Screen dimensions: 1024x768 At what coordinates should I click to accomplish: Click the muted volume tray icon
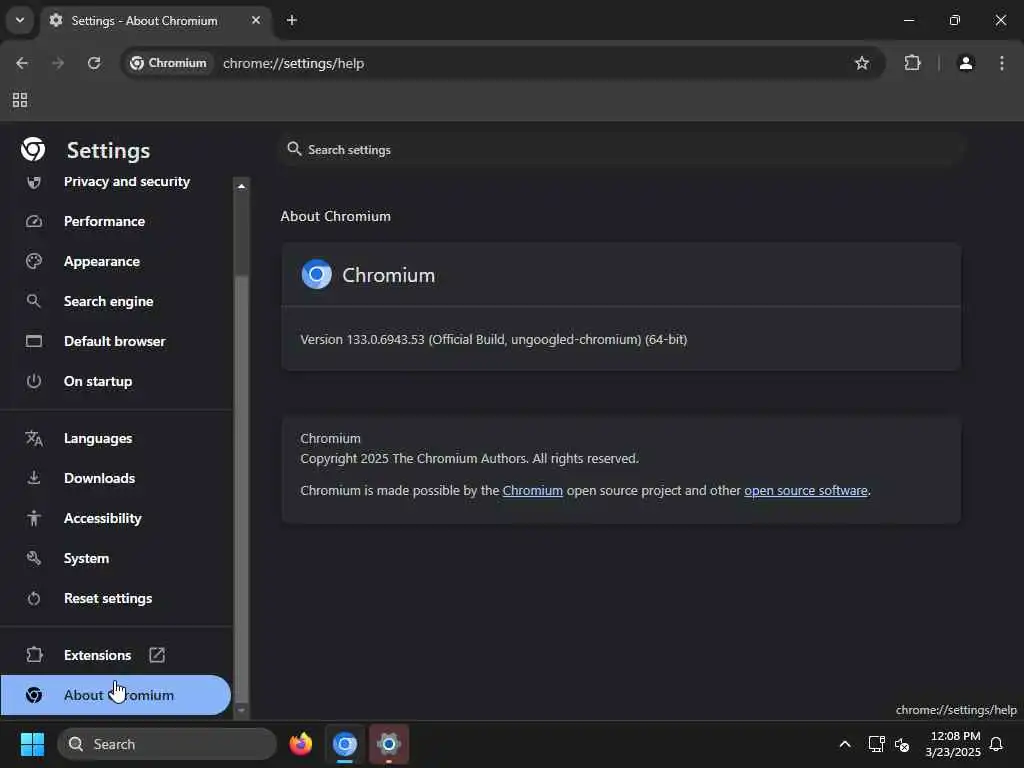[902, 744]
